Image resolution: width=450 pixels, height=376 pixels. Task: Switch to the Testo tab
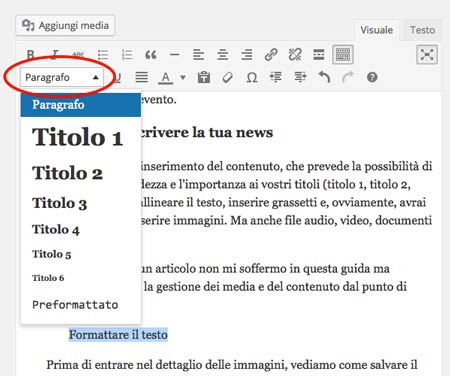[422, 30]
